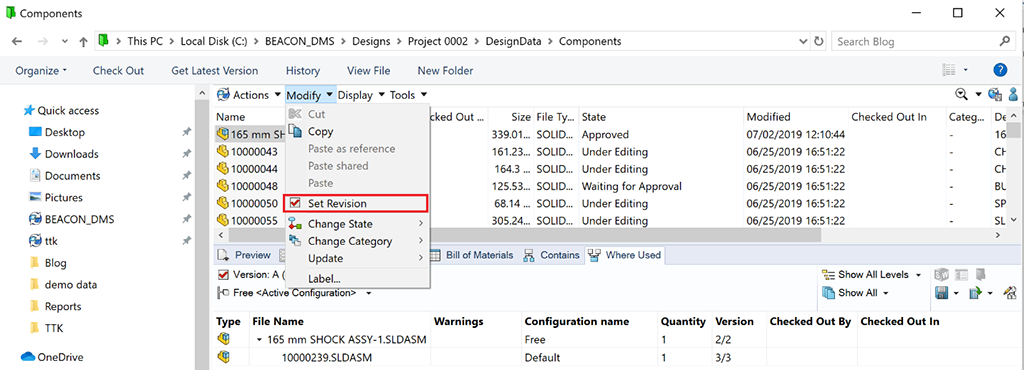Open the Update submenu
Image resolution: width=1024 pixels, height=370 pixels.
pyautogui.click(x=356, y=258)
